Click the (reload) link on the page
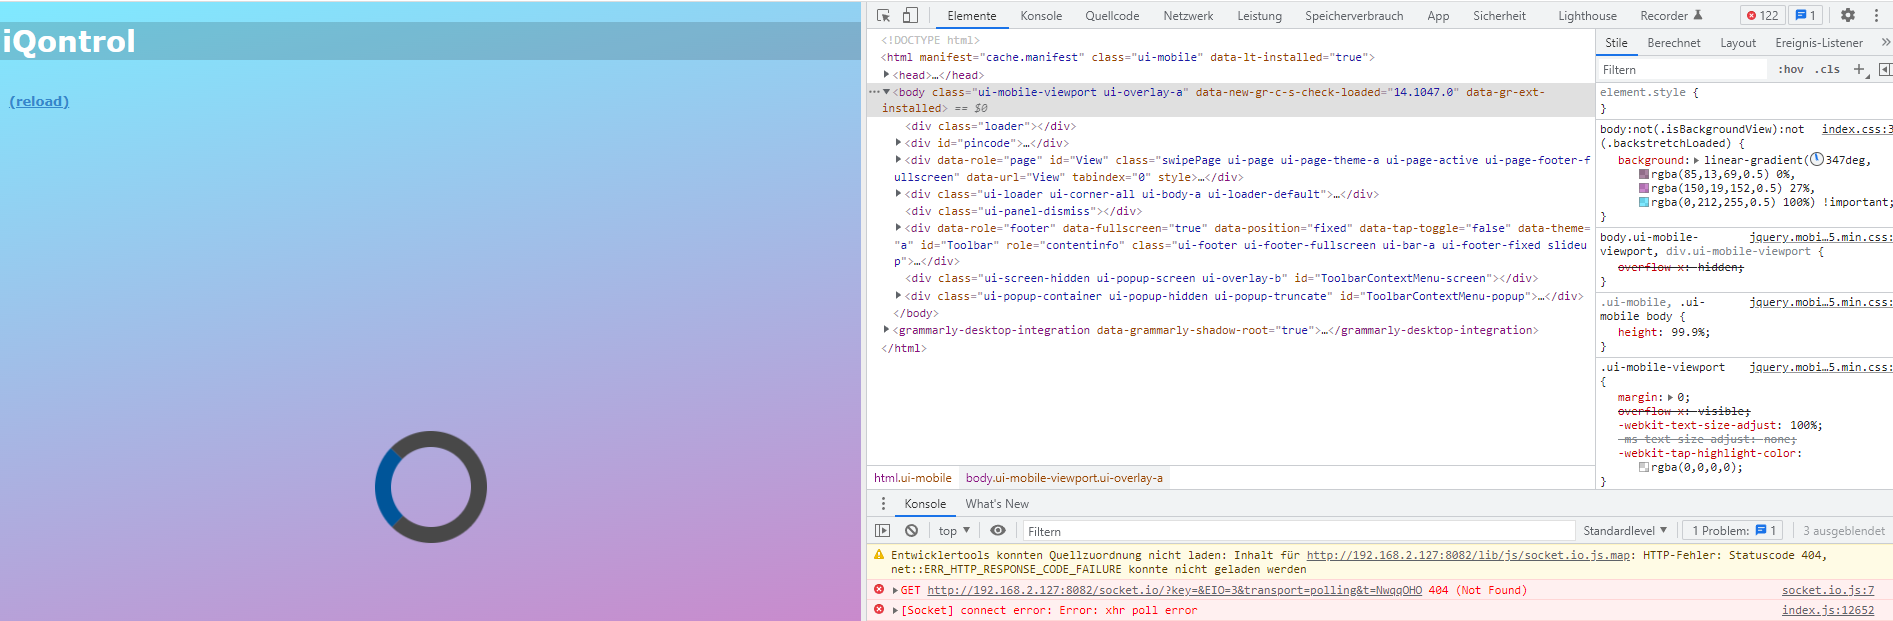This screenshot has height=621, width=1893. (39, 101)
